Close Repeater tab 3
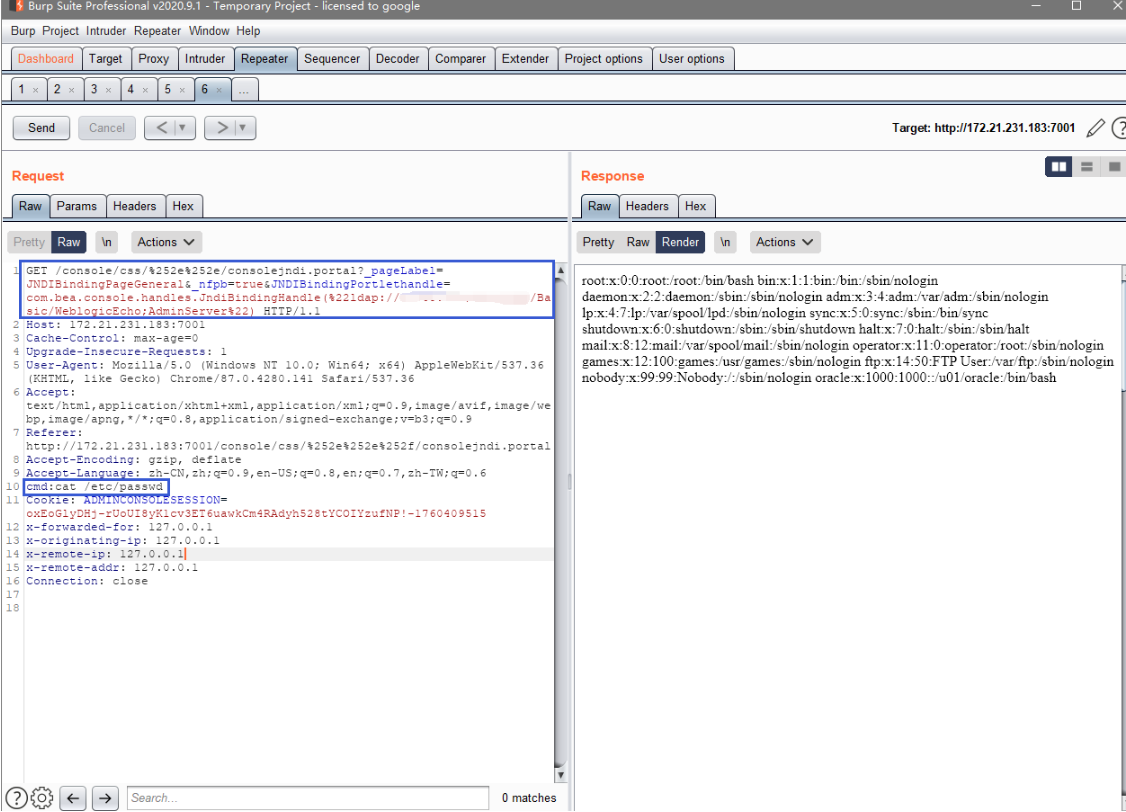This screenshot has width=1126, height=812. pyautogui.click(x=108, y=90)
